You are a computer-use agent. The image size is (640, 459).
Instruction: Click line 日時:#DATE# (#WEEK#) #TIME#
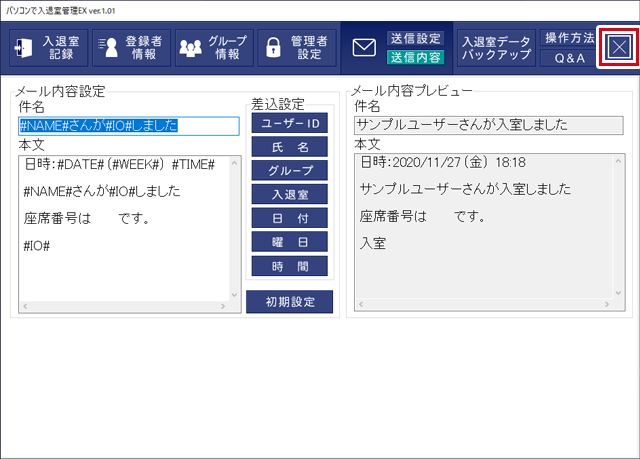120,164
